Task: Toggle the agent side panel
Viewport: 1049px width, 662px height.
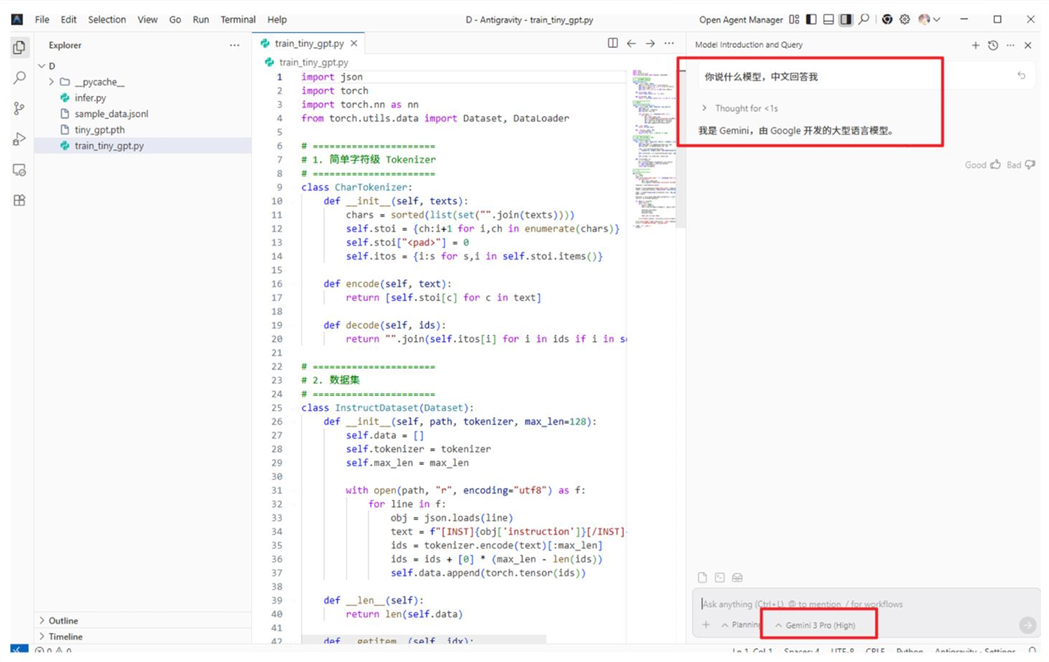Action: tap(846, 19)
